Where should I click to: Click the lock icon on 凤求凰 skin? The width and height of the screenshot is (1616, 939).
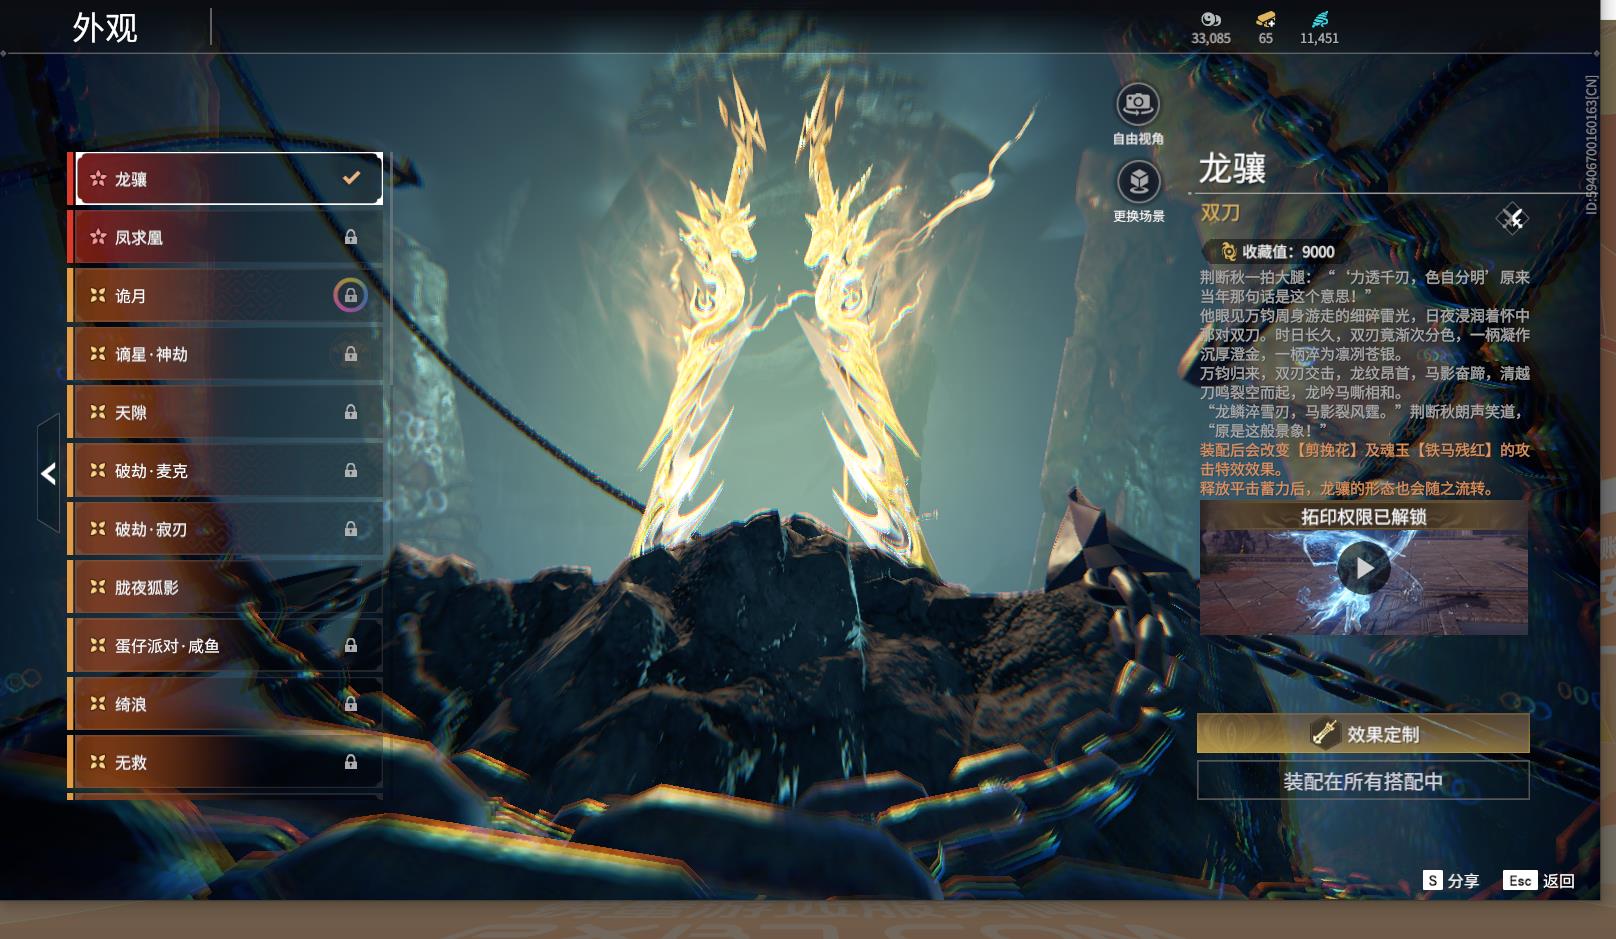coord(350,237)
